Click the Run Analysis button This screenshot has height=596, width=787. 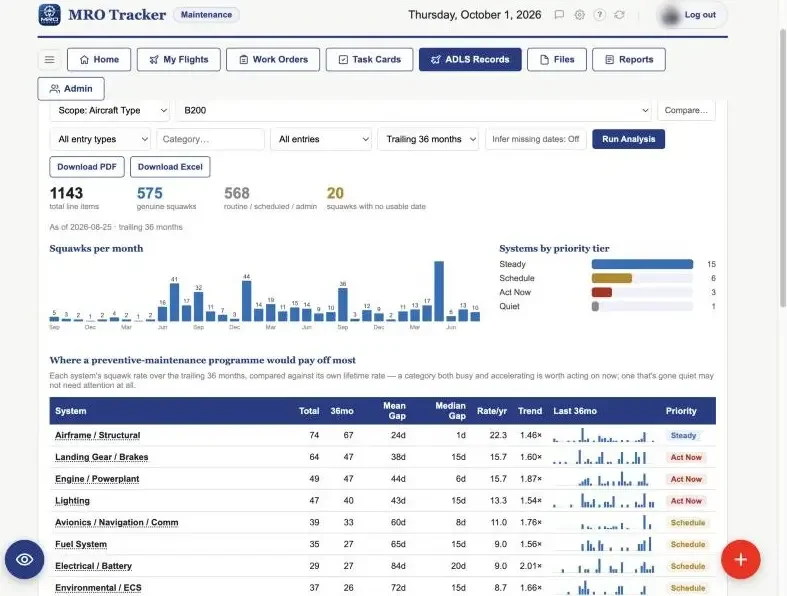tap(628, 139)
